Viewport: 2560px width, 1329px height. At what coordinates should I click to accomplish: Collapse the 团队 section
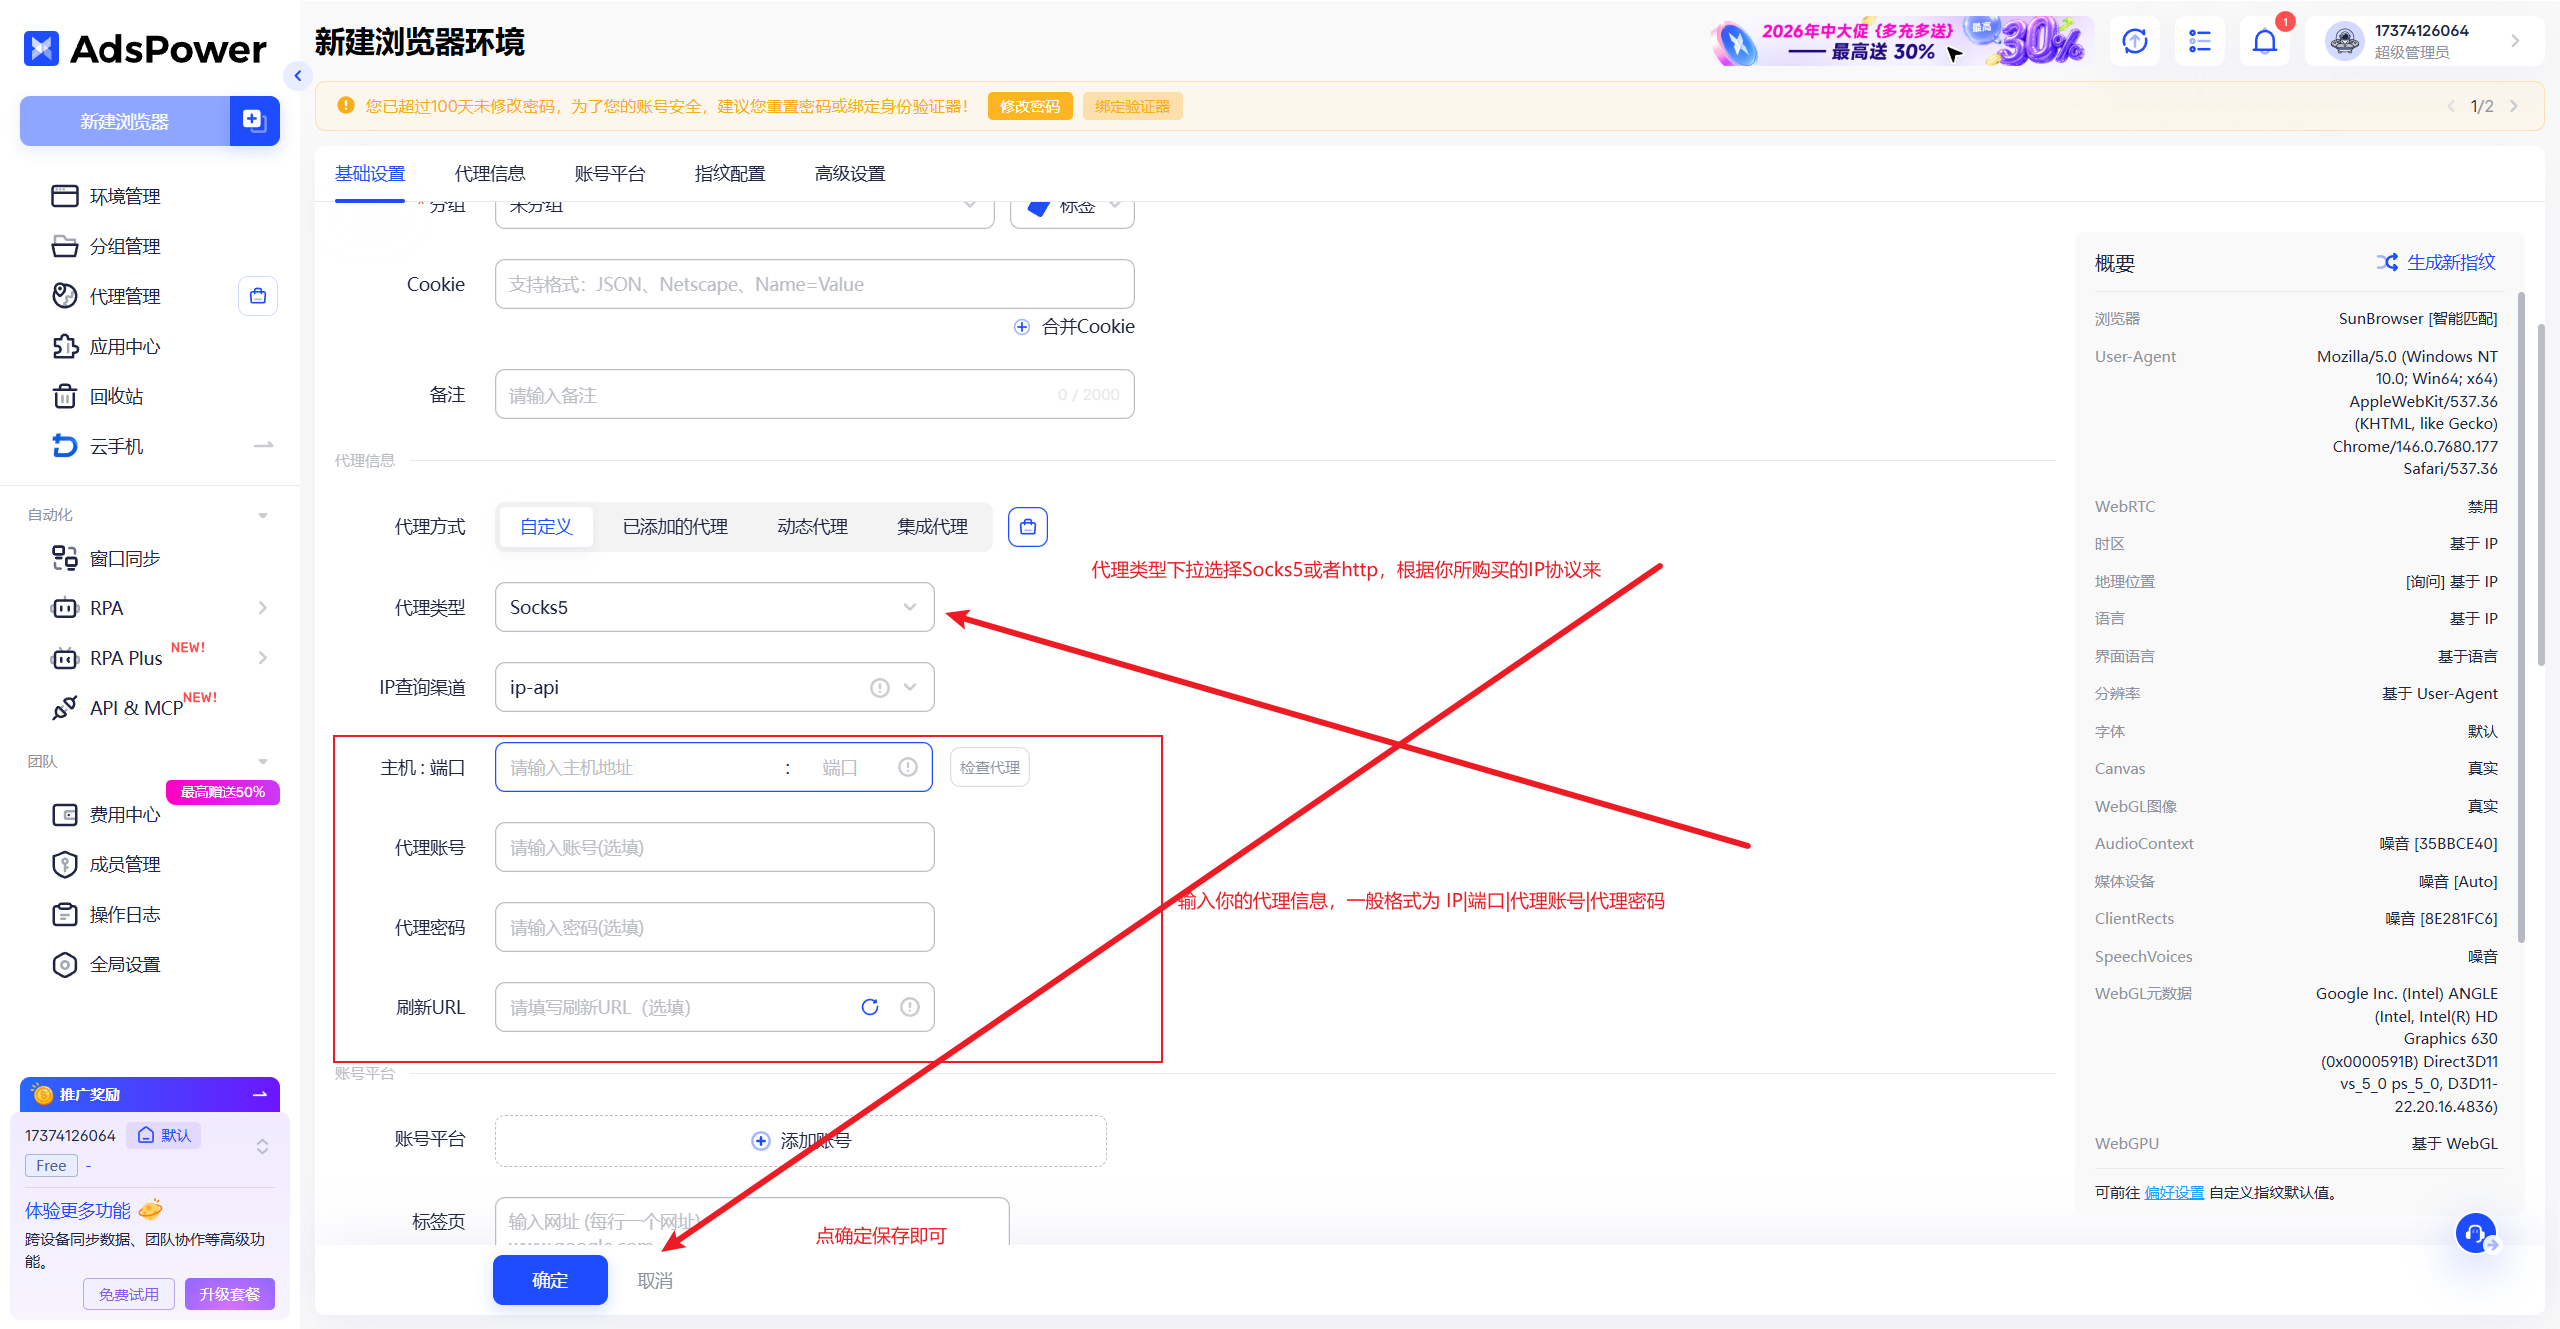[x=263, y=762]
